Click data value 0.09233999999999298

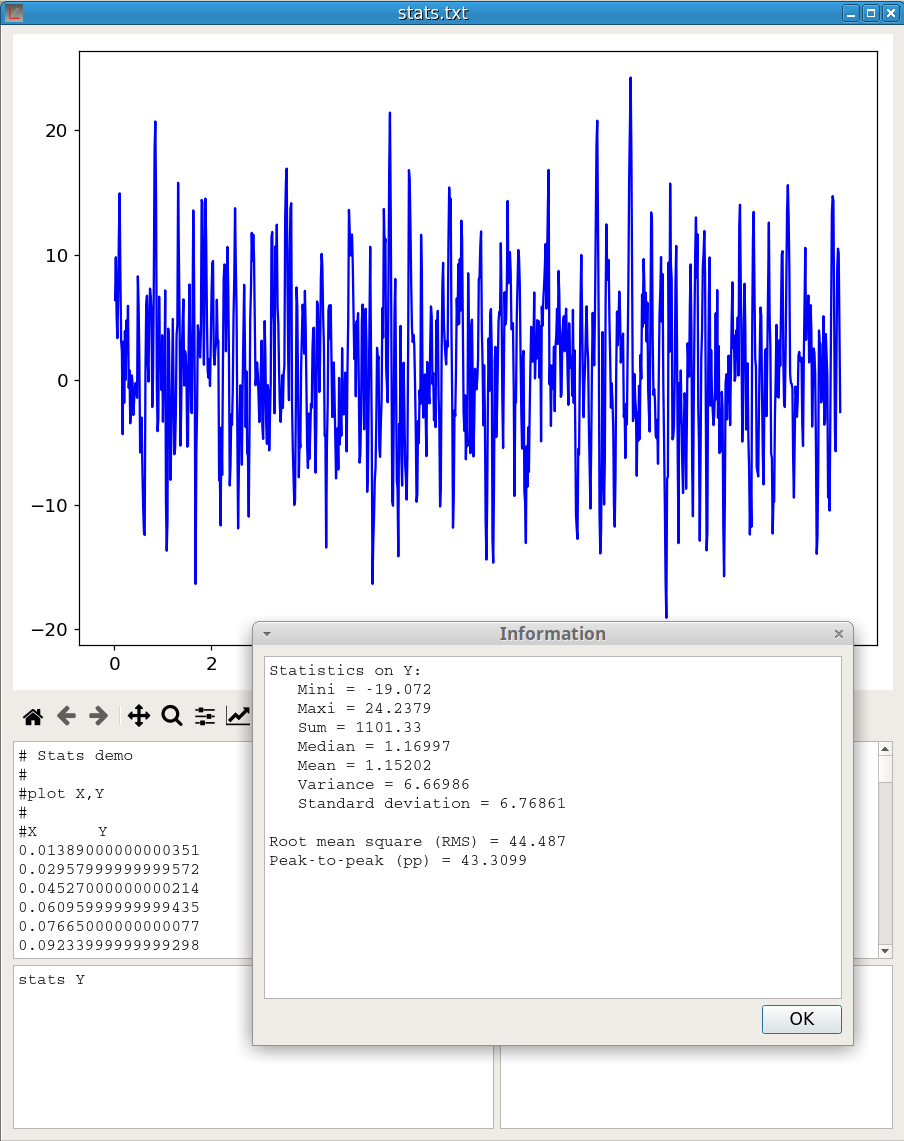(x=109, y=945)
